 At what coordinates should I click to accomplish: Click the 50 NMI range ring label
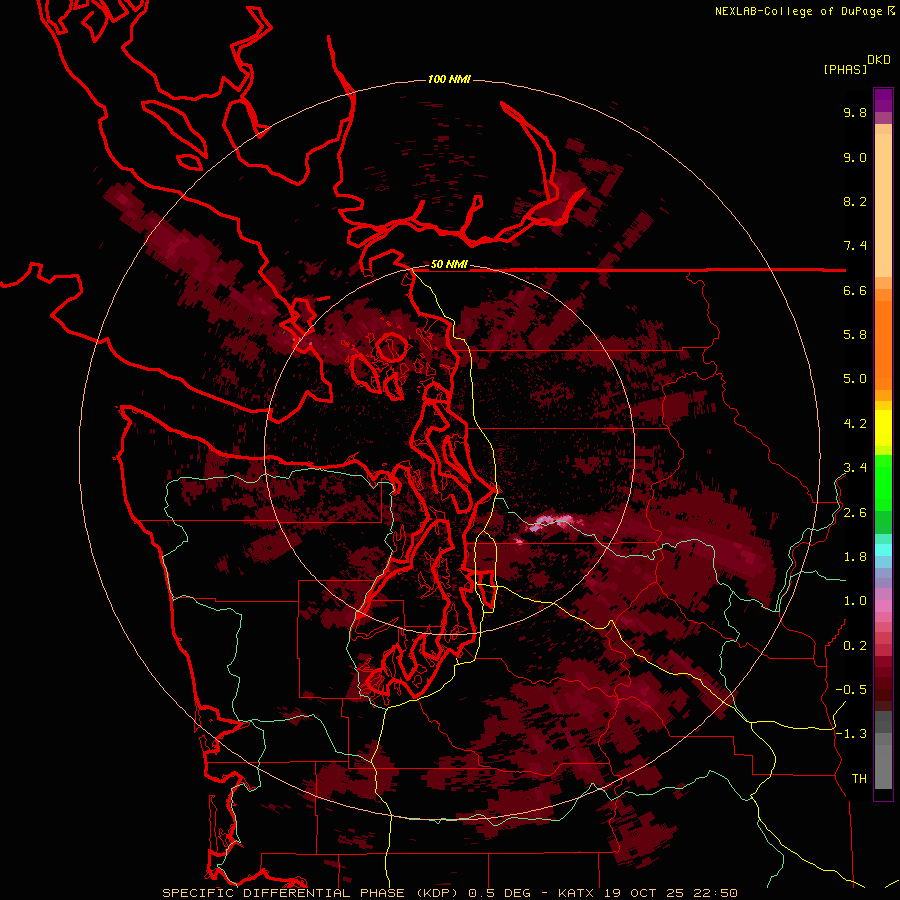tap(449, 264)
